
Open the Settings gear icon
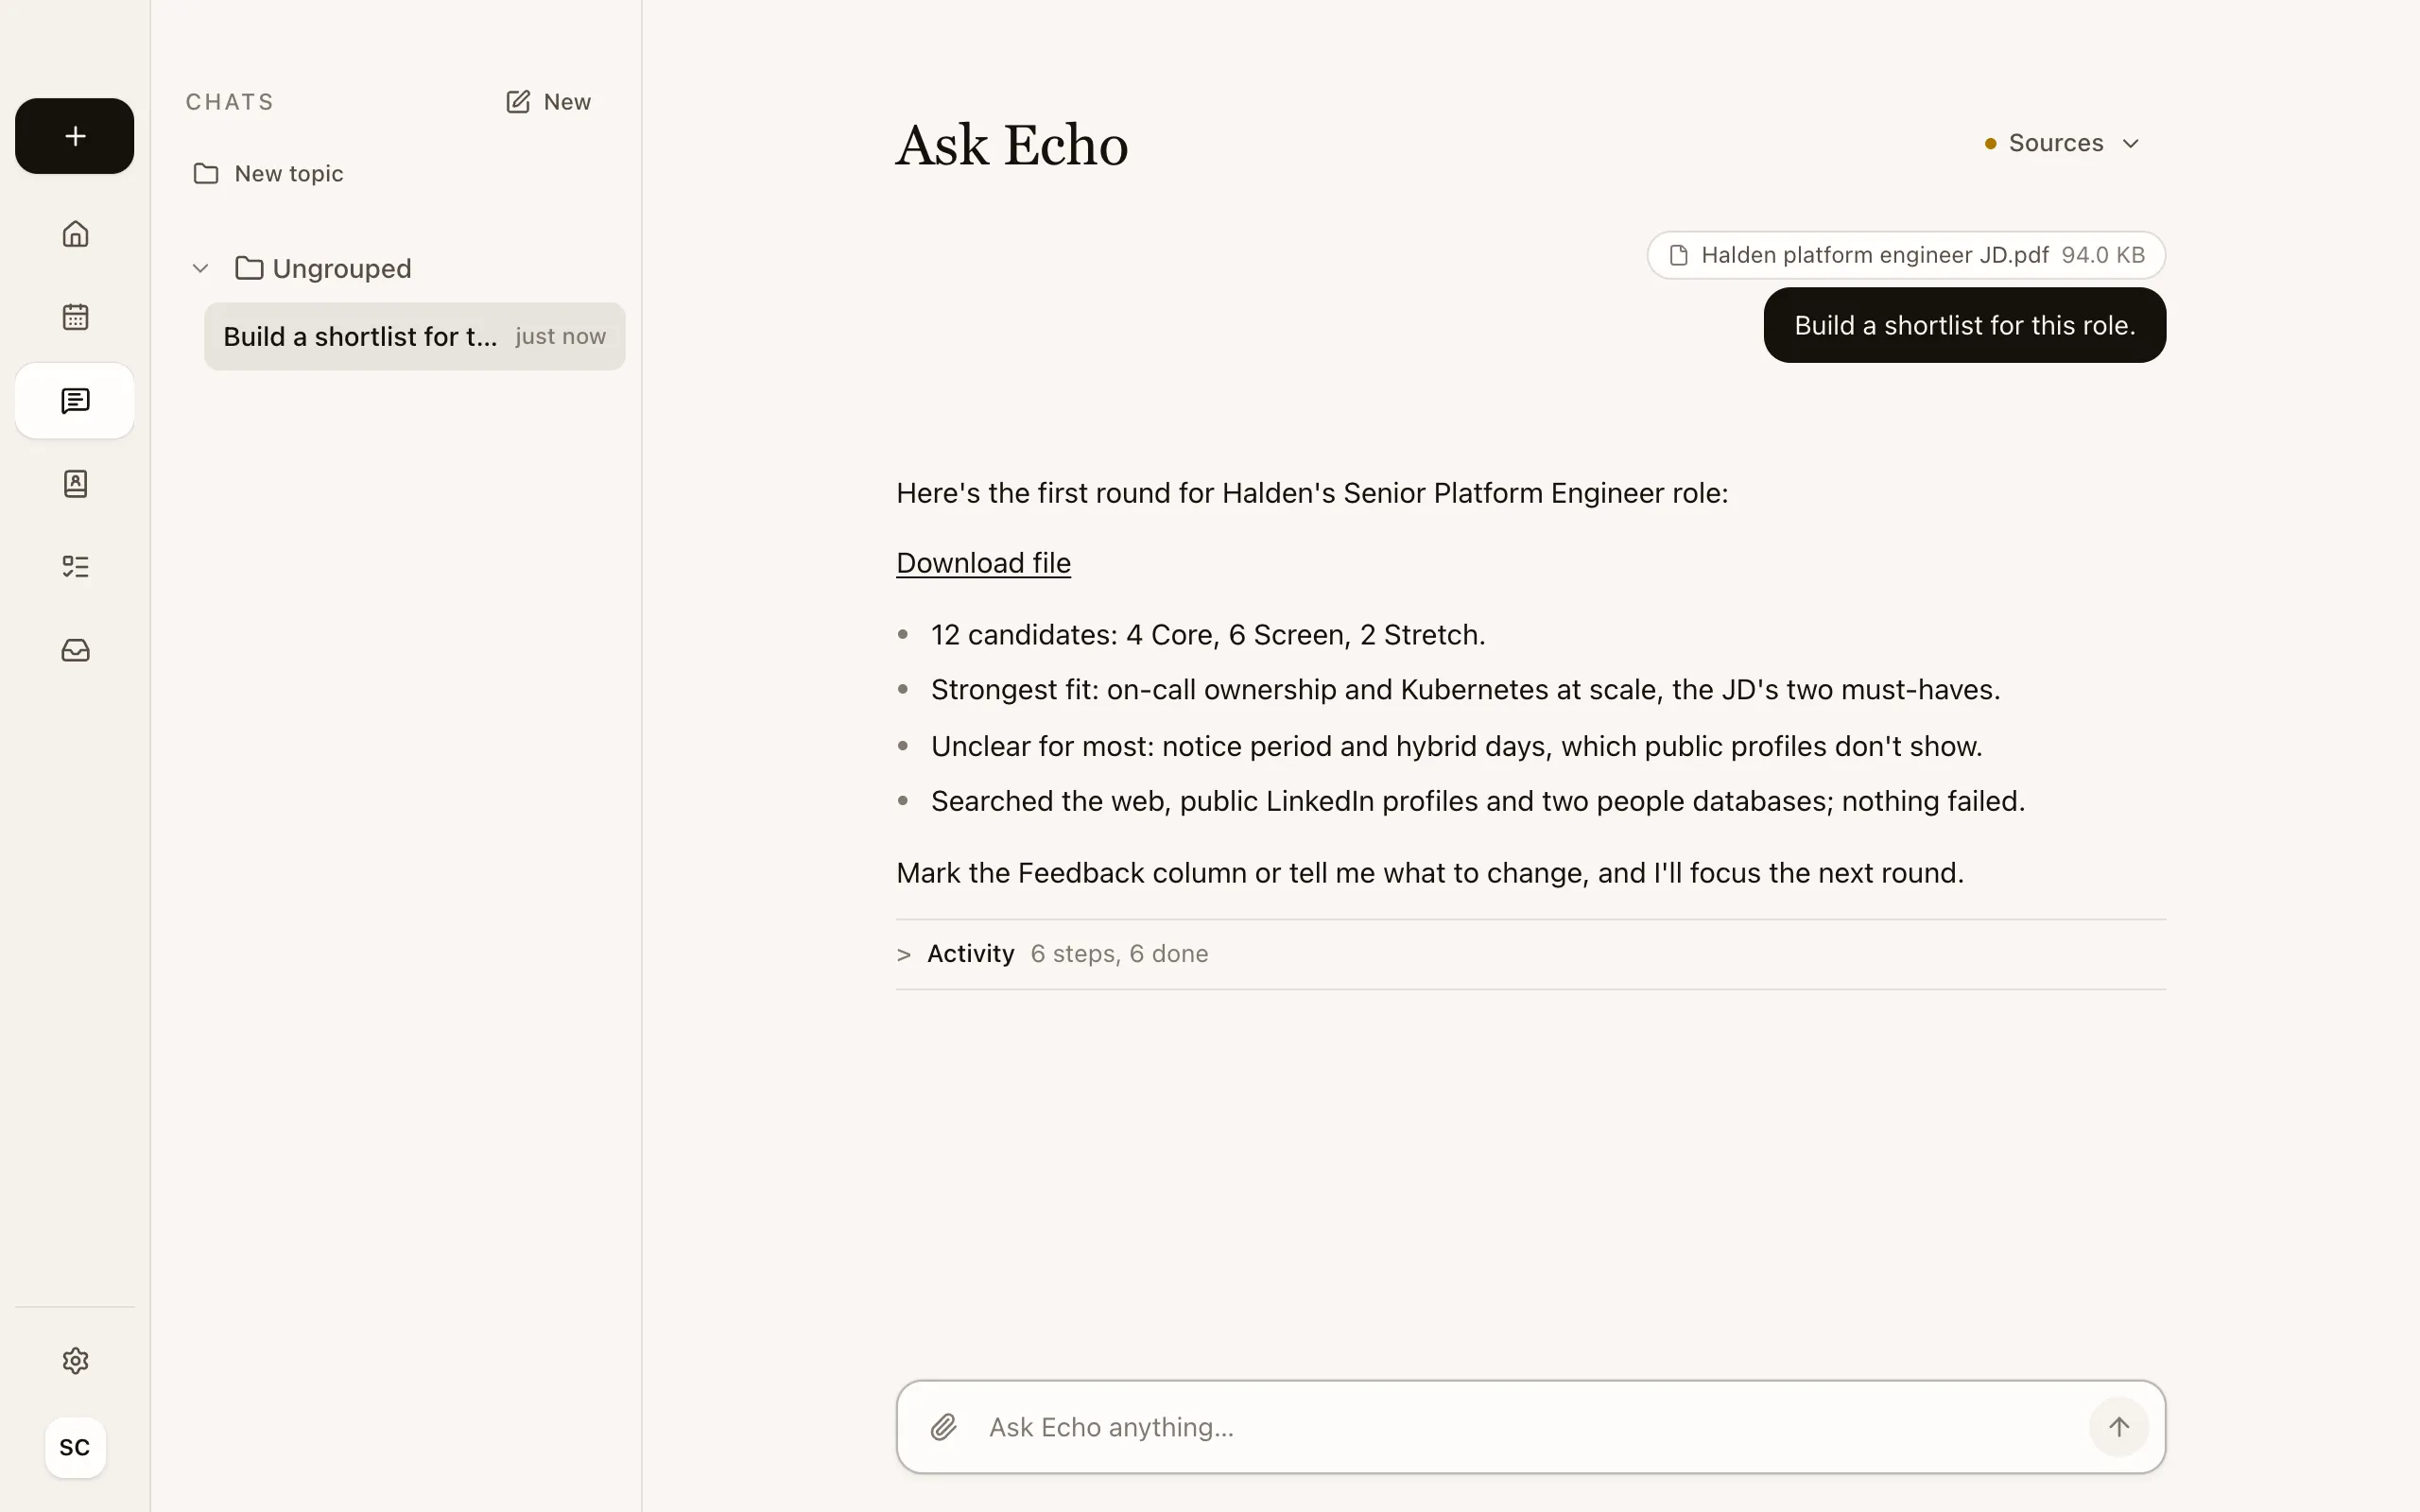[75, 1361]
